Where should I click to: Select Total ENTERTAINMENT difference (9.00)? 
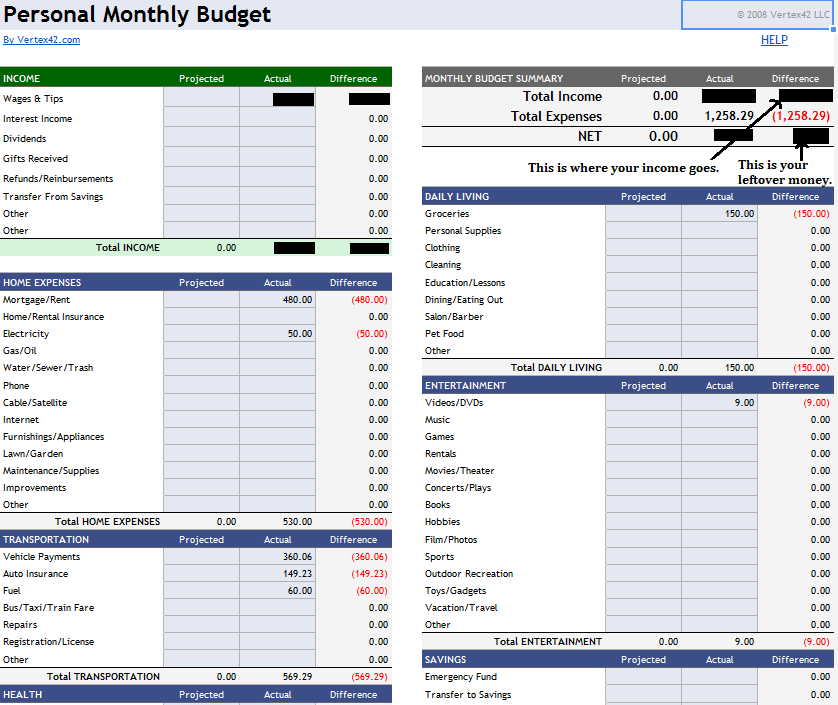[816, 642]
